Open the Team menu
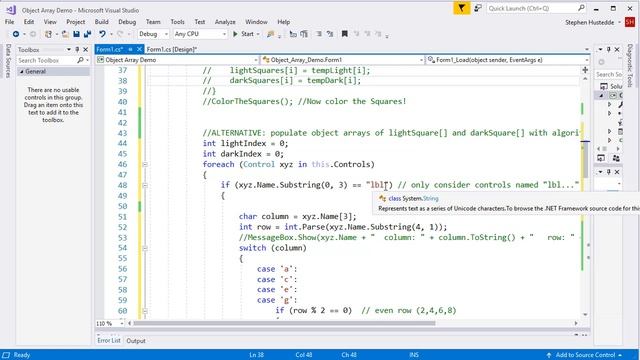This screenshot has width=640, height=360. [x=153, y=22]
